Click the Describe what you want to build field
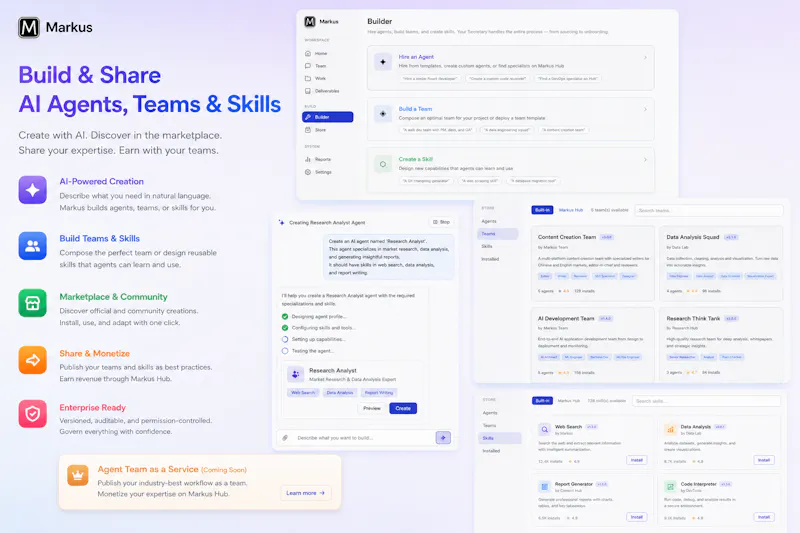The width and height of the screenshot is (800, 533). (x=364, y=438)
